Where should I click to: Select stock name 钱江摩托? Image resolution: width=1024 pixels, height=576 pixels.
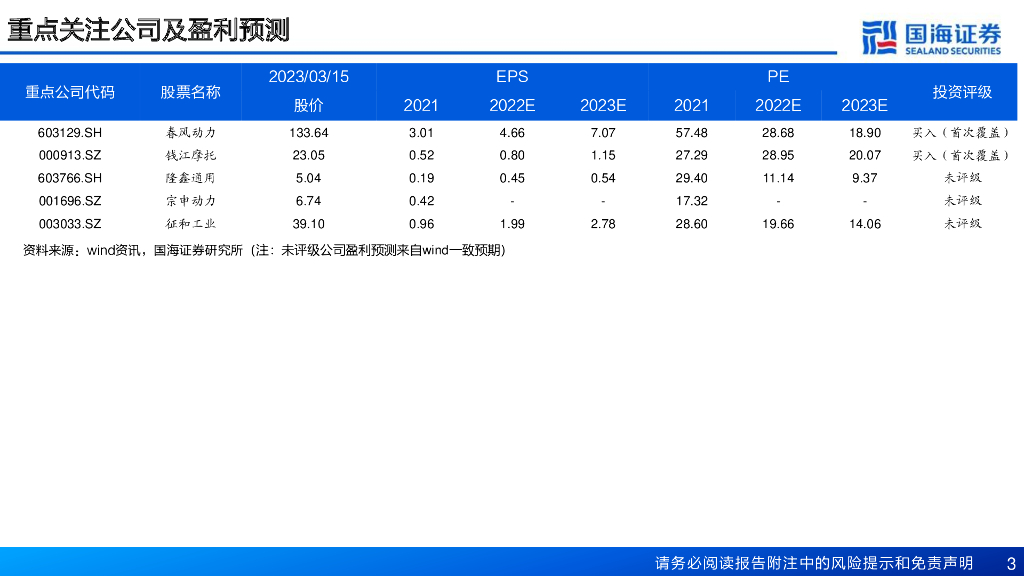pyautogui.click(x=190, y=155)
